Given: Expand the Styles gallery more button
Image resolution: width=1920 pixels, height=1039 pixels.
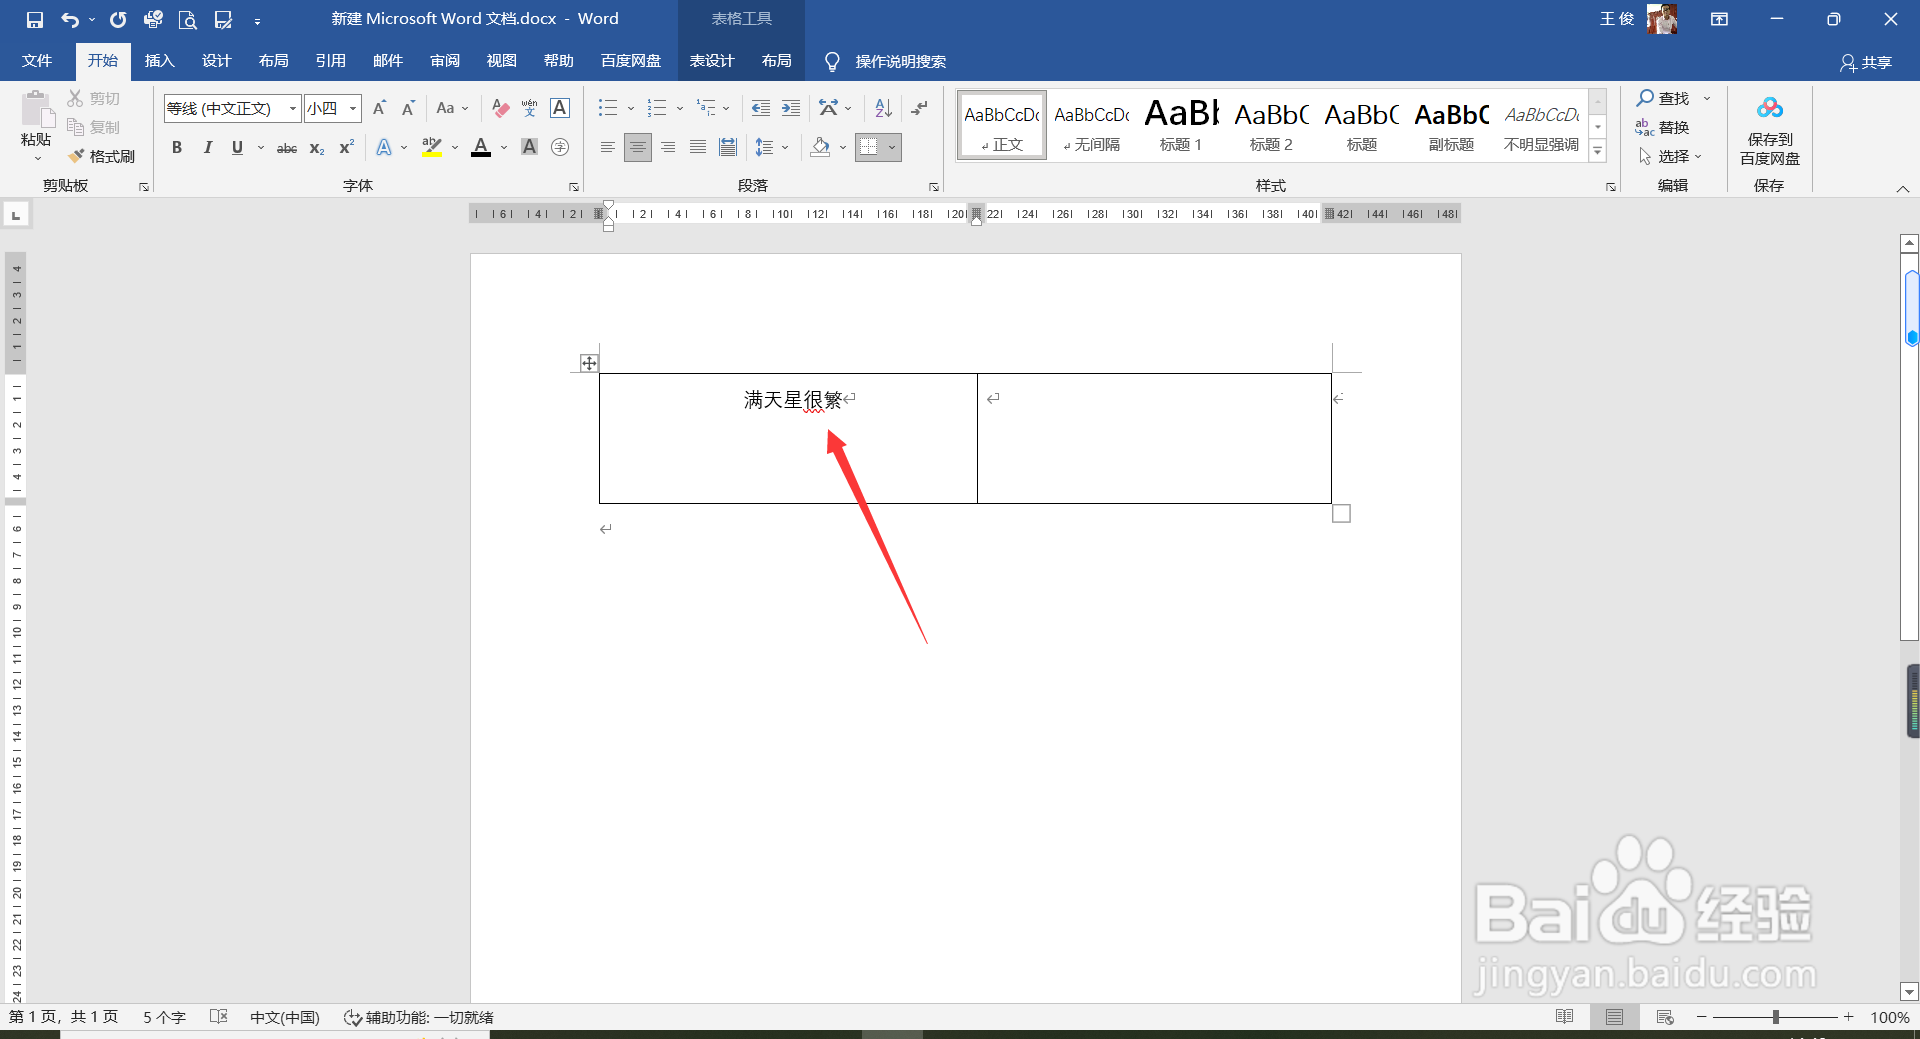Looking at the screenshot, I should (x=1598, y=151).
